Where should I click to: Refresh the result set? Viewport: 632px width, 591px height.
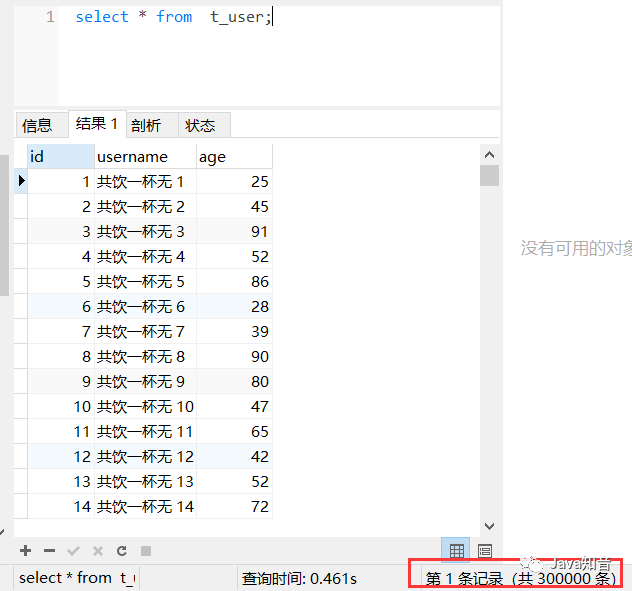point(122,551)
